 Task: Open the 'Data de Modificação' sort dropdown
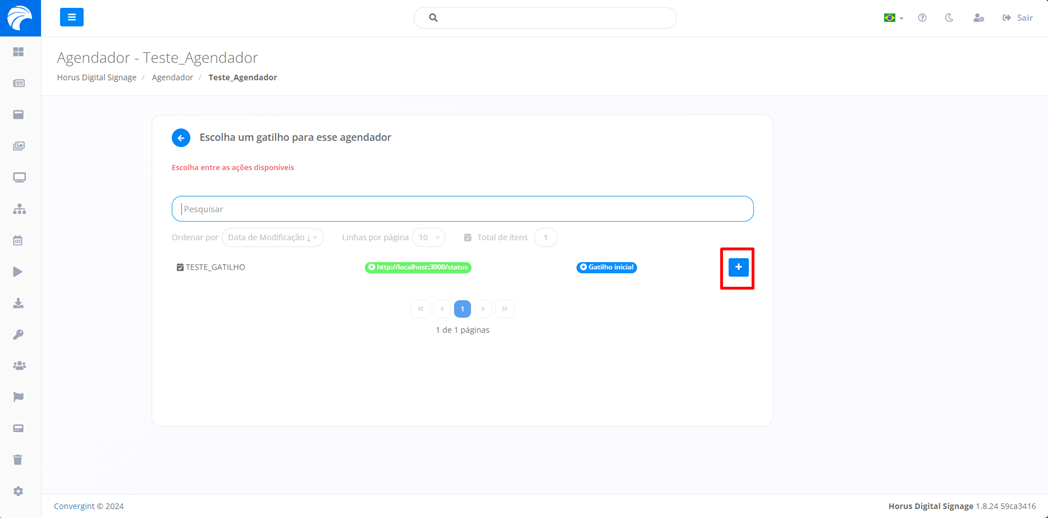[x=272, y=238]
